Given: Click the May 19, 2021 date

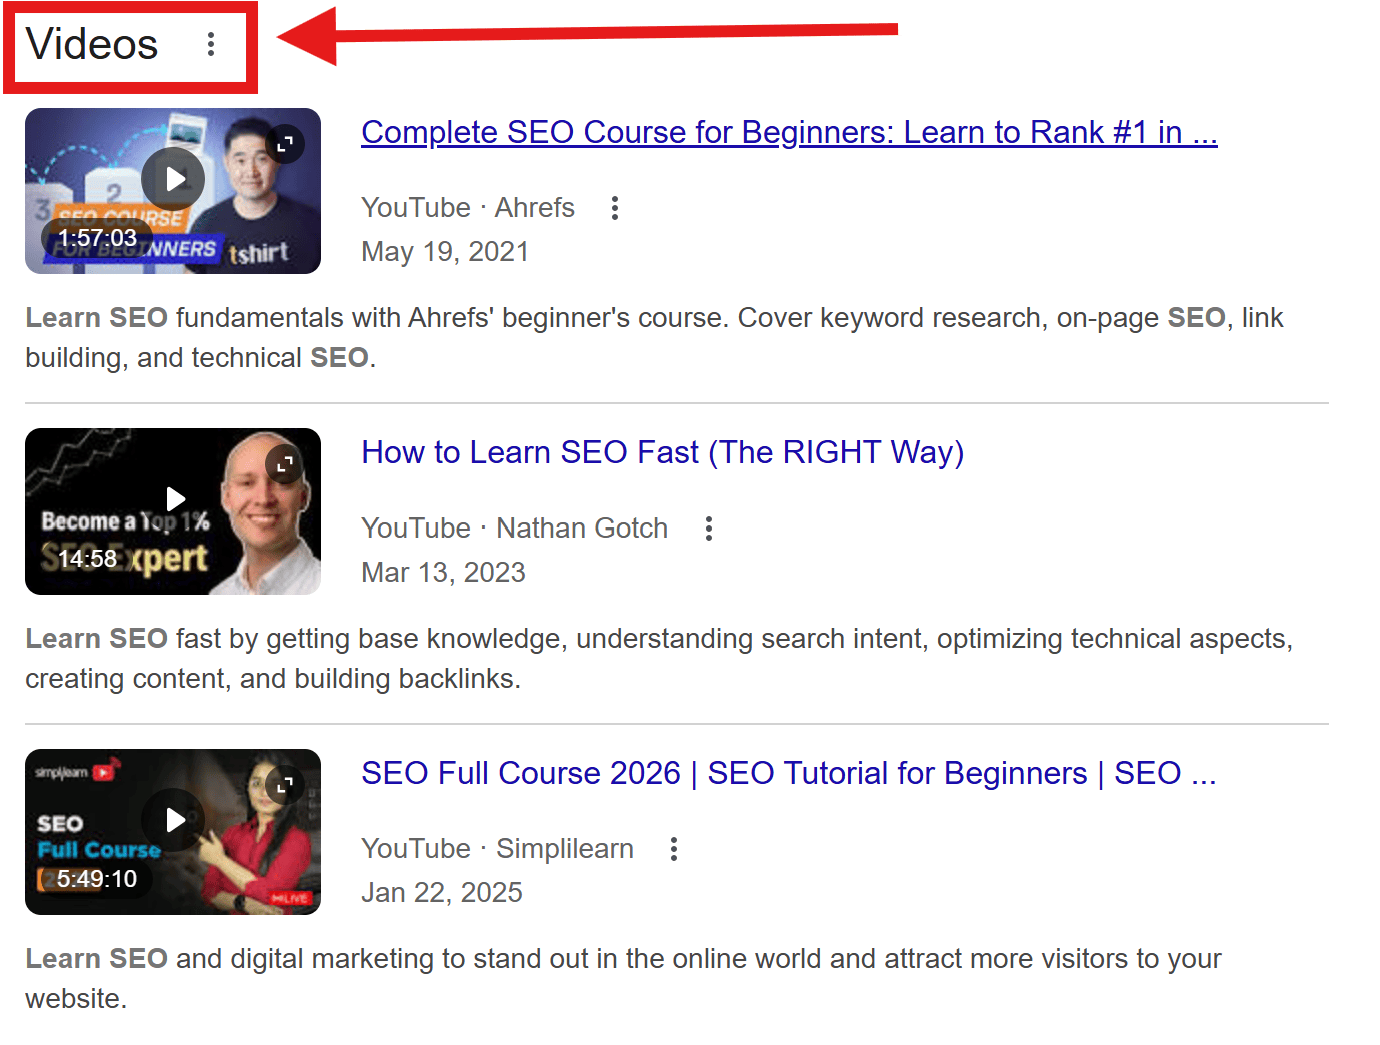Looking at the screenshot, I should 445,252.
